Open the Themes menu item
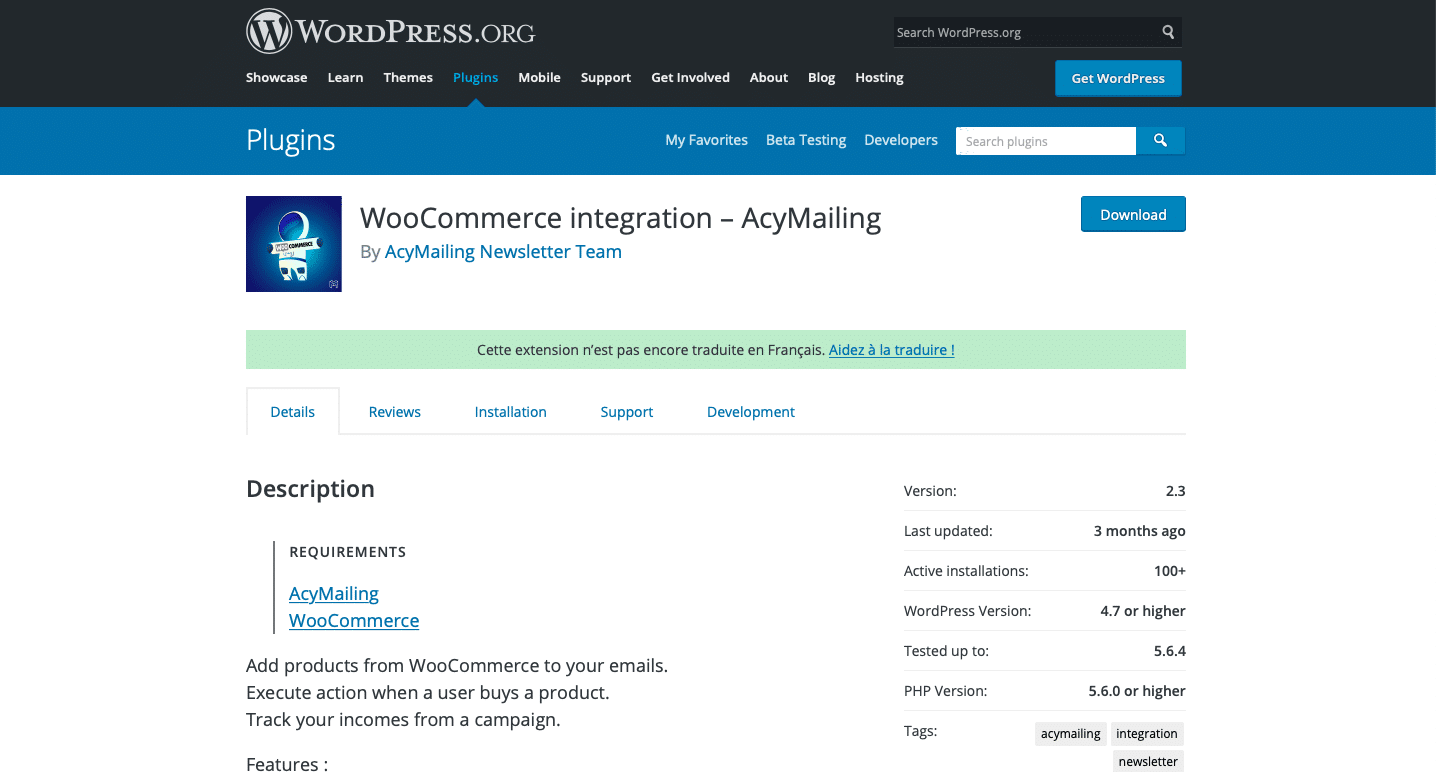This screenshot has height=772, width=1436. pos(408,77)
